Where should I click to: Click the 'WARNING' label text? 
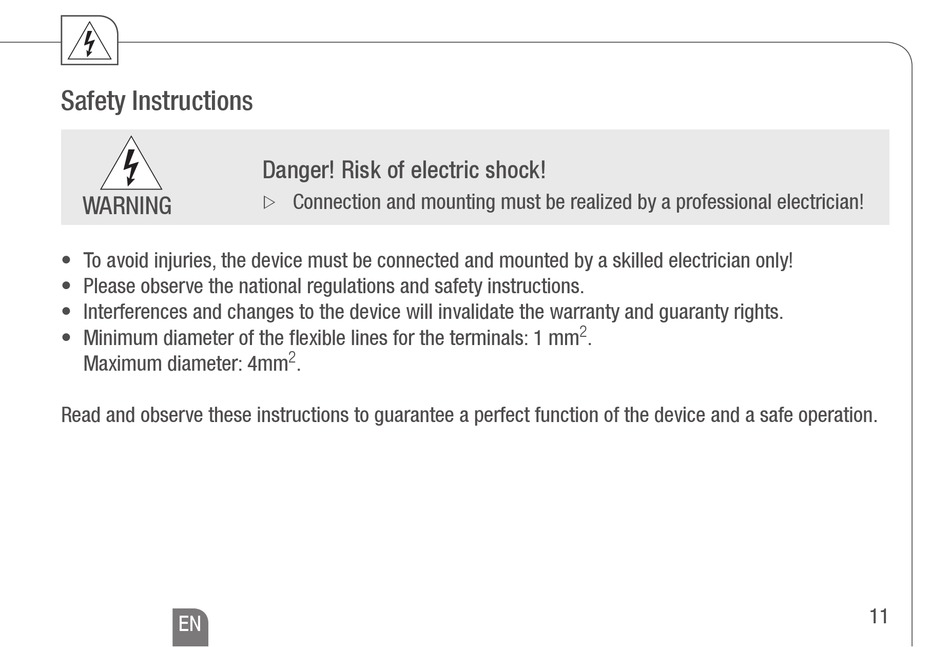click(x=127, y=206)
